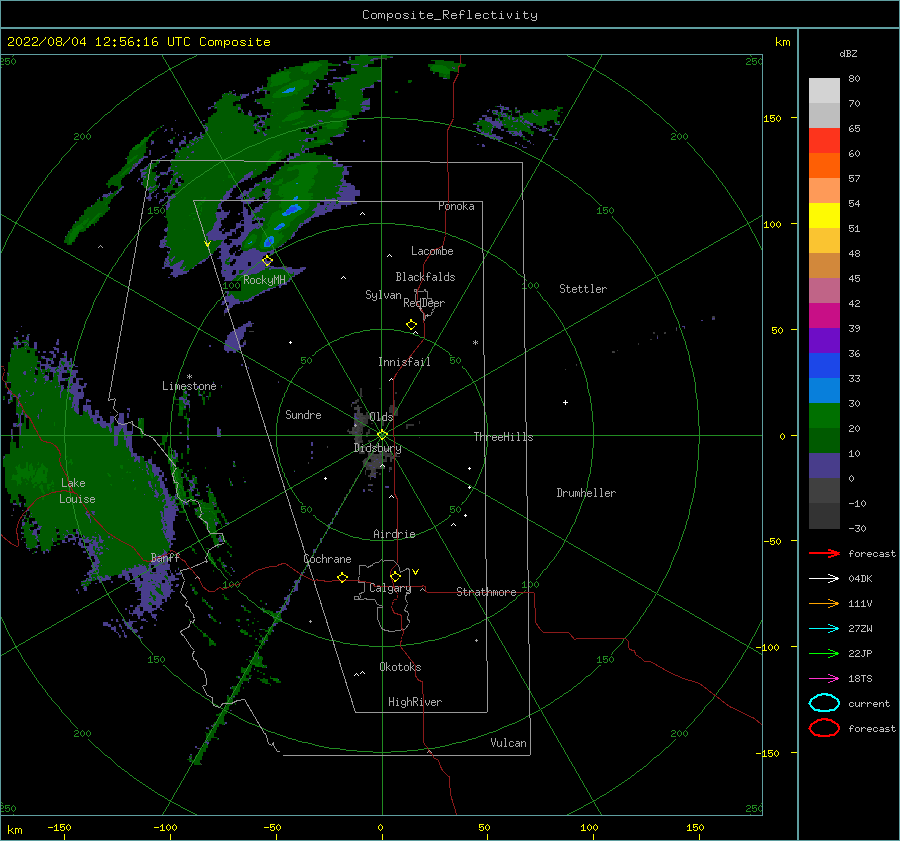Screen dimensions: 900x841
Task: Select the Strathmore label
Action: point(486,592)
